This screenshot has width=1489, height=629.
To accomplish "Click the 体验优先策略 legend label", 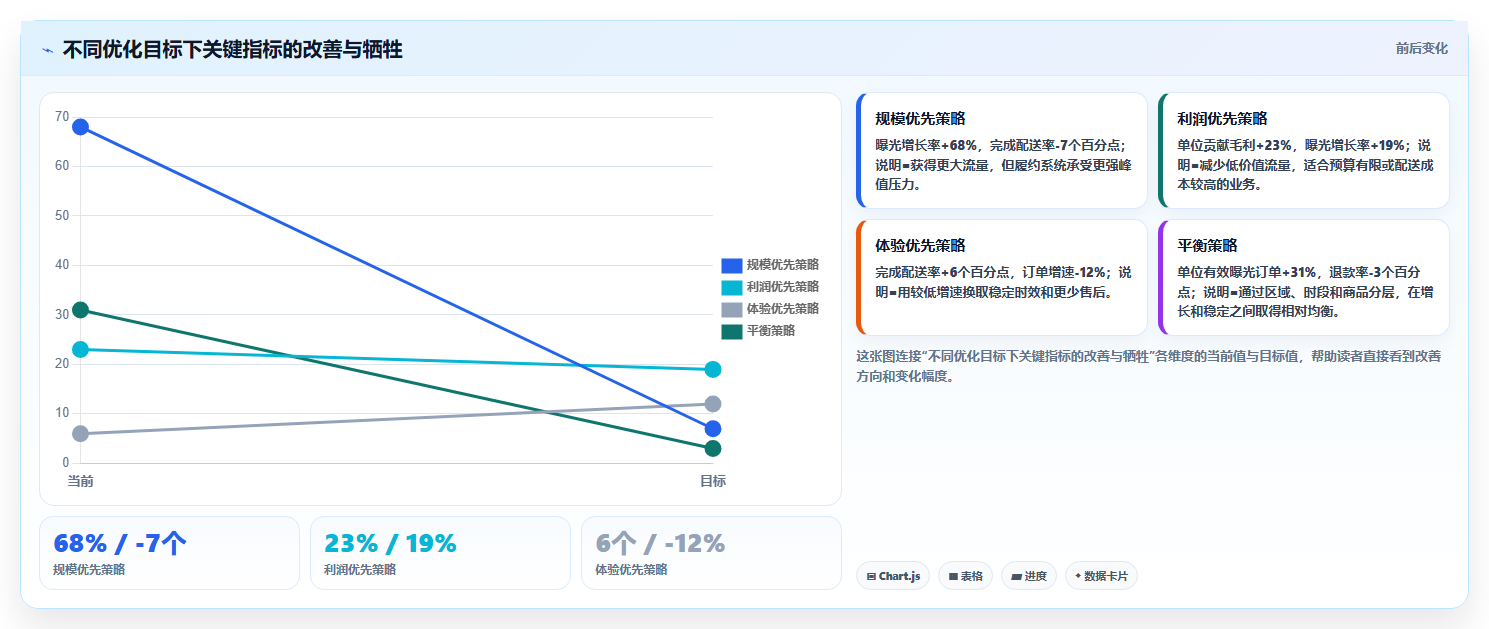I will click(x=783, y=309).
